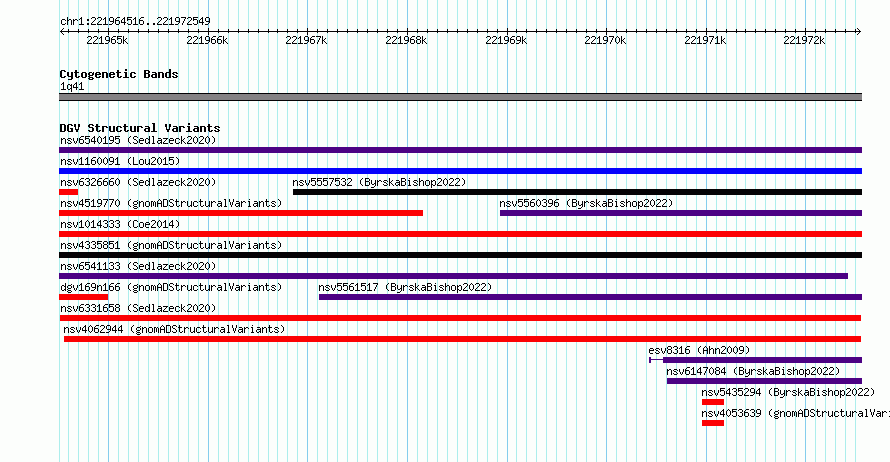Select the black nsv5557532 variant bar
The width and height of the screenshot is (890, 462).
(577, 192)
